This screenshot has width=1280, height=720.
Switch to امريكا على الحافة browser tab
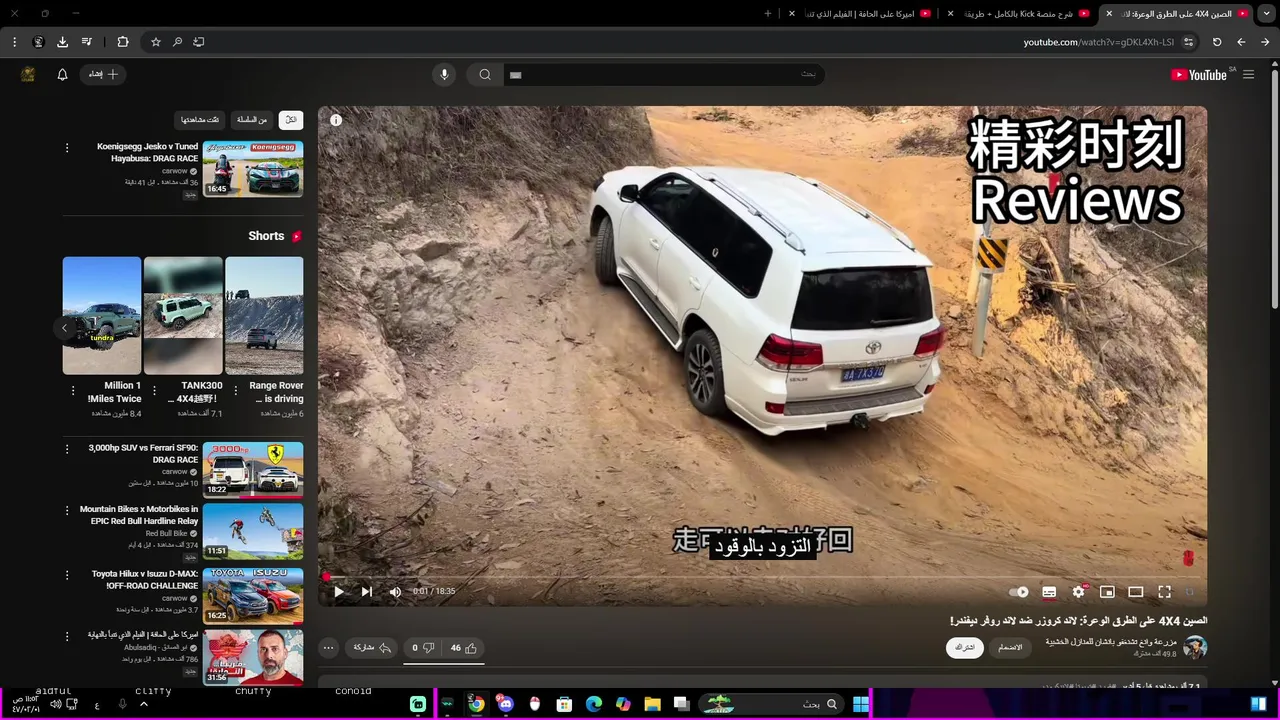(860, 14)
